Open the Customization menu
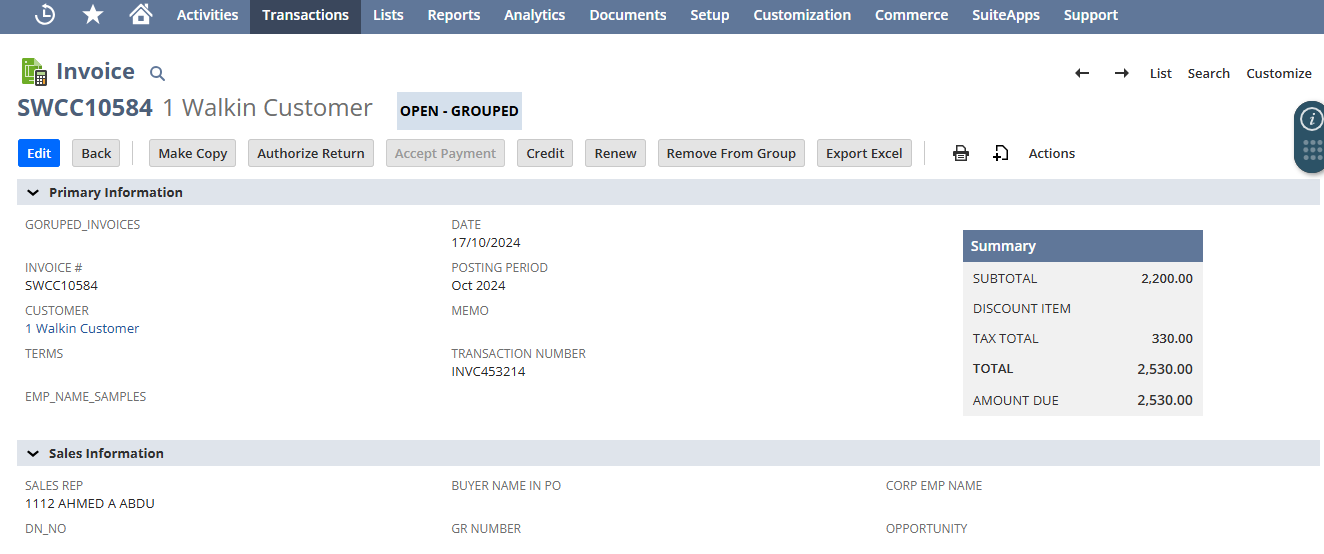This screenshot has height=554, width=1324. [802, 15]
